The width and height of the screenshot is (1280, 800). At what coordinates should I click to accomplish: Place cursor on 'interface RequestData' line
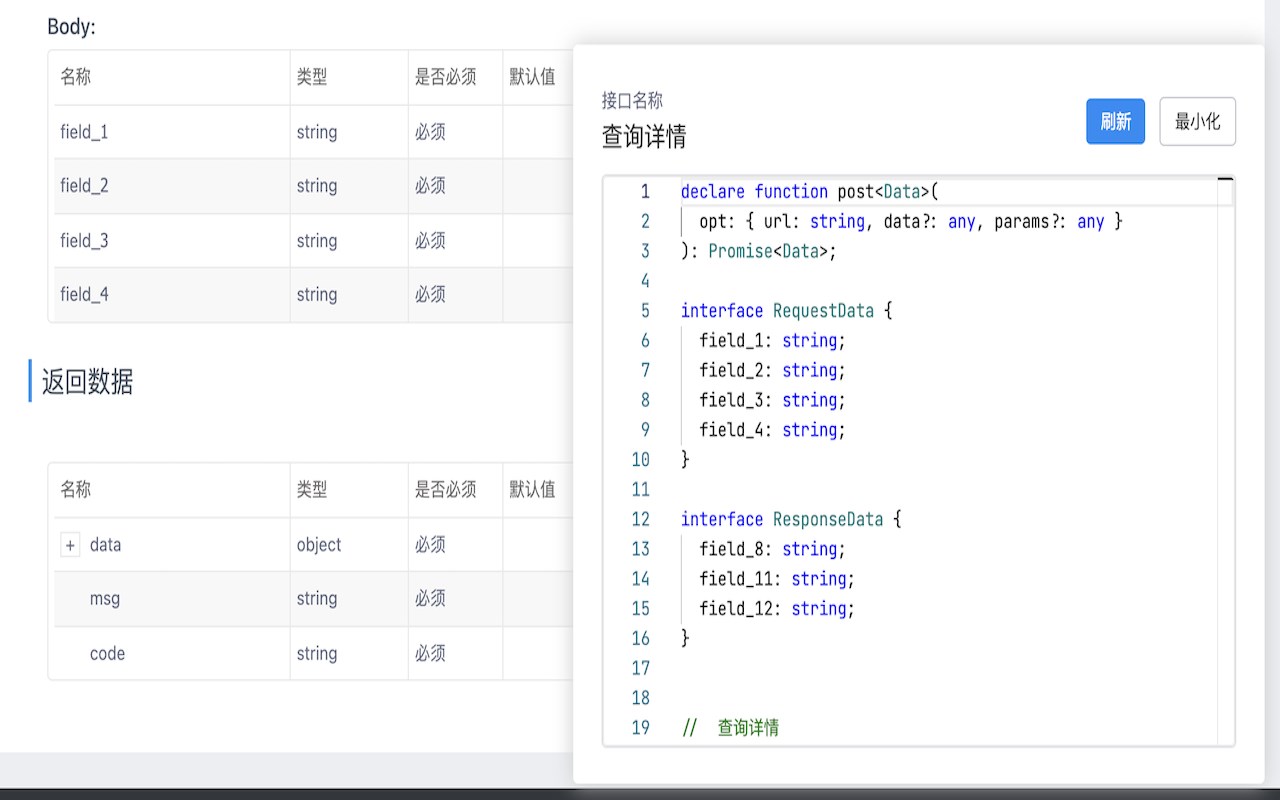(x=786, y=311)
